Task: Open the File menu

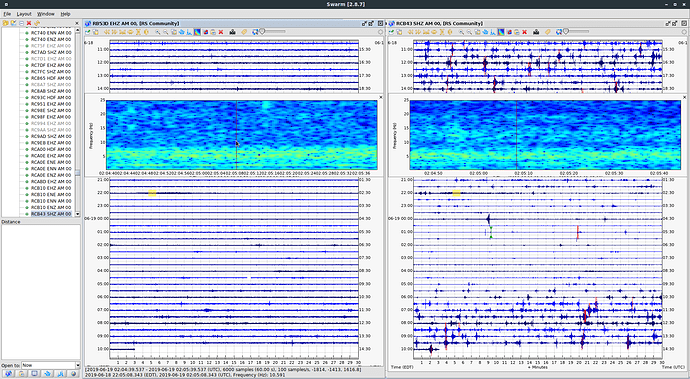Action: point(7,14)
